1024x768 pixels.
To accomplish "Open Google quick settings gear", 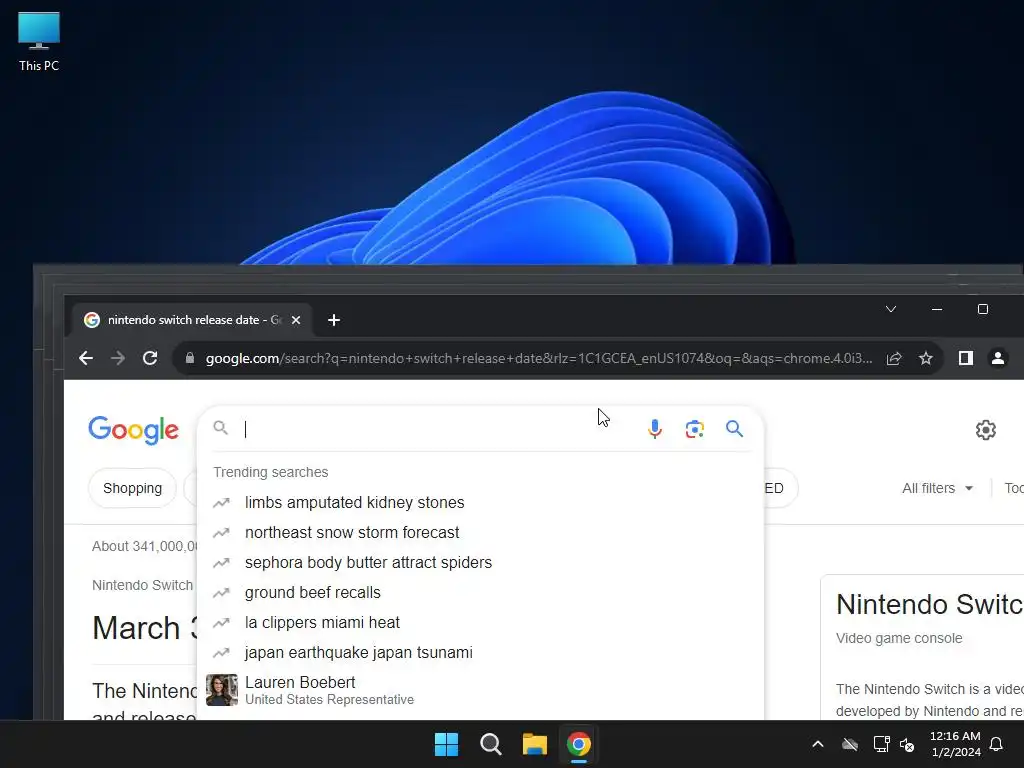I will point(985,430).
